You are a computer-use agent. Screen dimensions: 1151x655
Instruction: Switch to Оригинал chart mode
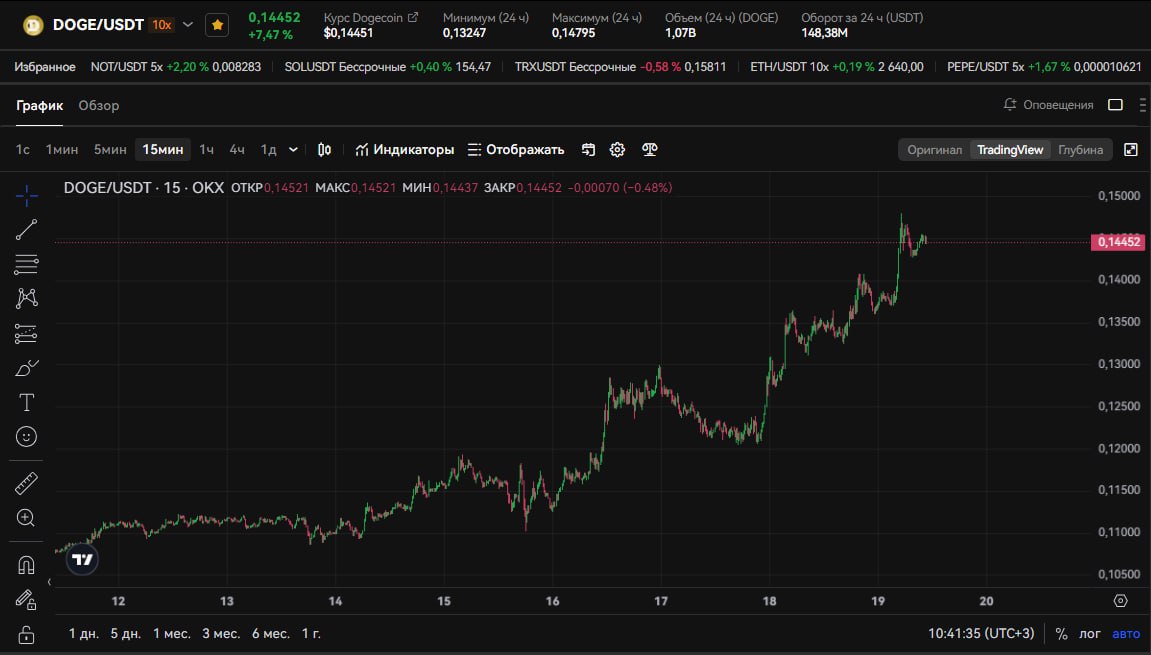coord(934,150)
